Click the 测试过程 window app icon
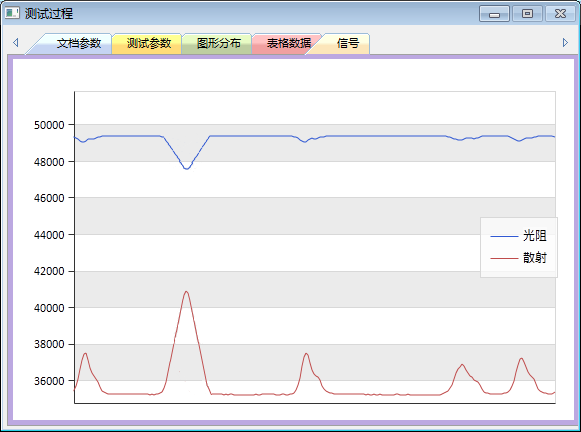This screenshot has width=581, height=432. (12, 13)
